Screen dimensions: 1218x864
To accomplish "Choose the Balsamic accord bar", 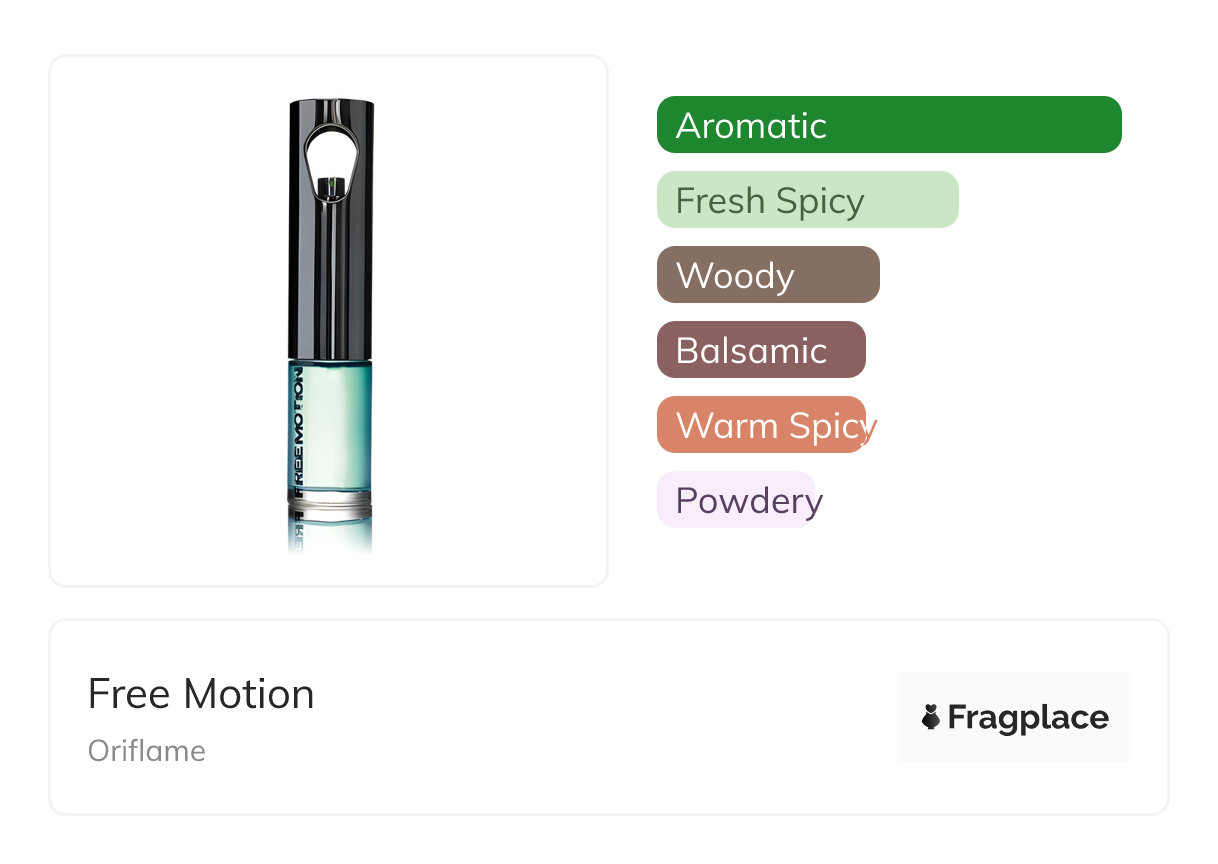I will (760, 350).
